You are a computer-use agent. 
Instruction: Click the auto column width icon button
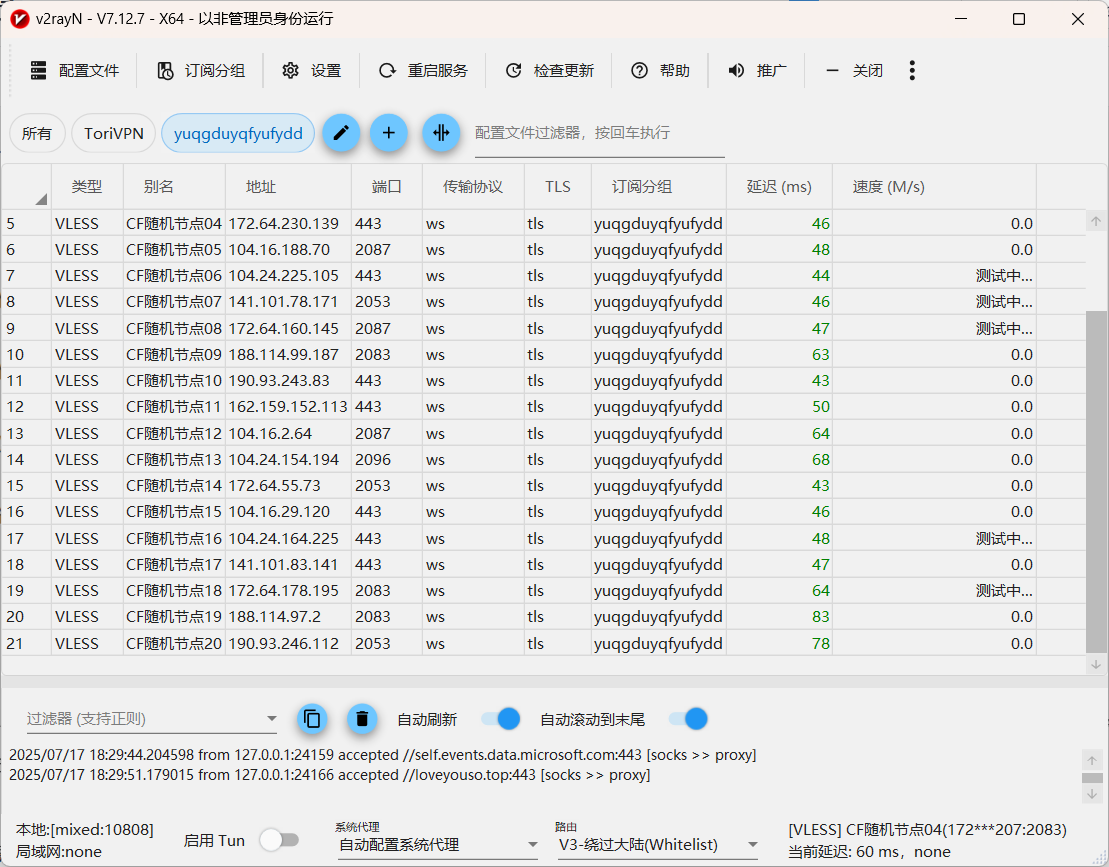point(440,133)
